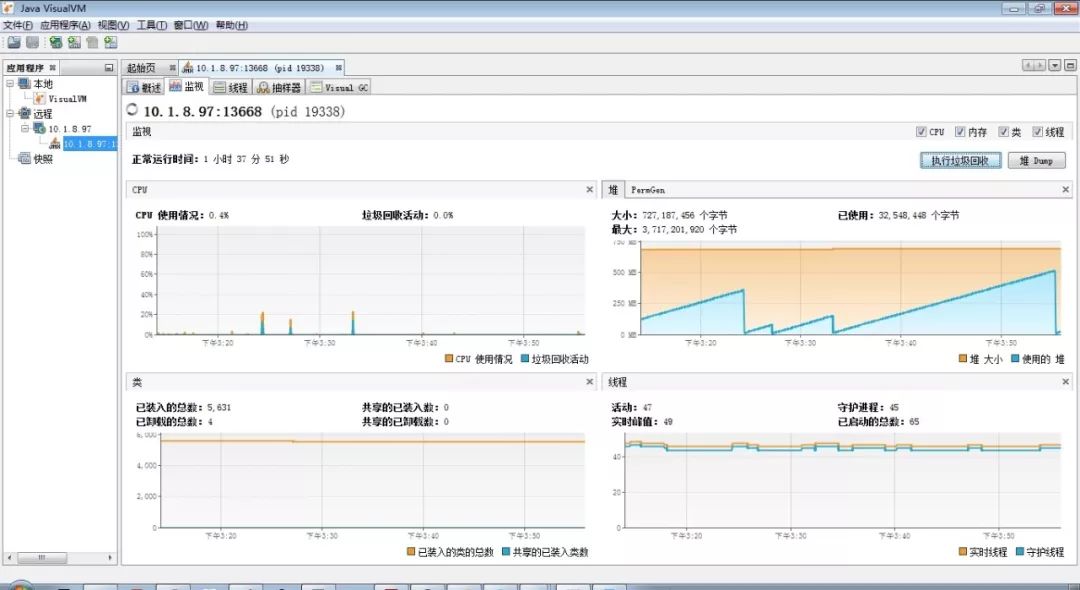This screenshot has height=590, width=1080.
Task: Open the 窗口(W) menu
Action: (x=191, y=25)
